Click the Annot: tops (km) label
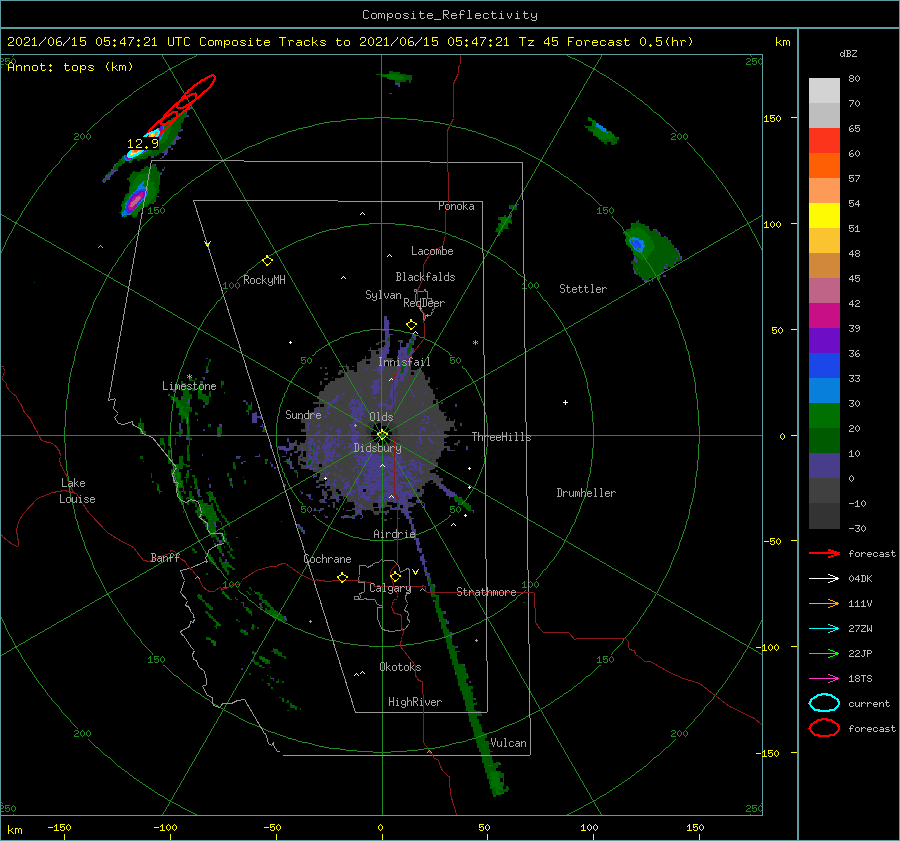The width and height of the screenshot is (900, 841). (70, 67)
